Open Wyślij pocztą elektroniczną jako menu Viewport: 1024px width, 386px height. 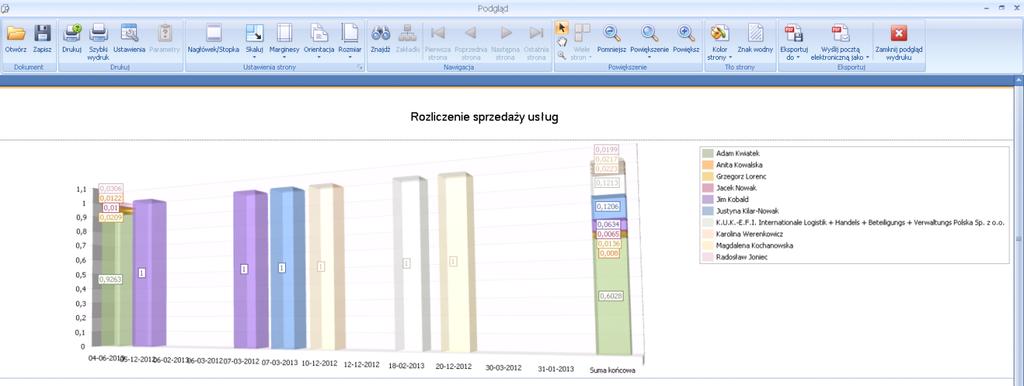pyautogui.click(x=840, y=41)
